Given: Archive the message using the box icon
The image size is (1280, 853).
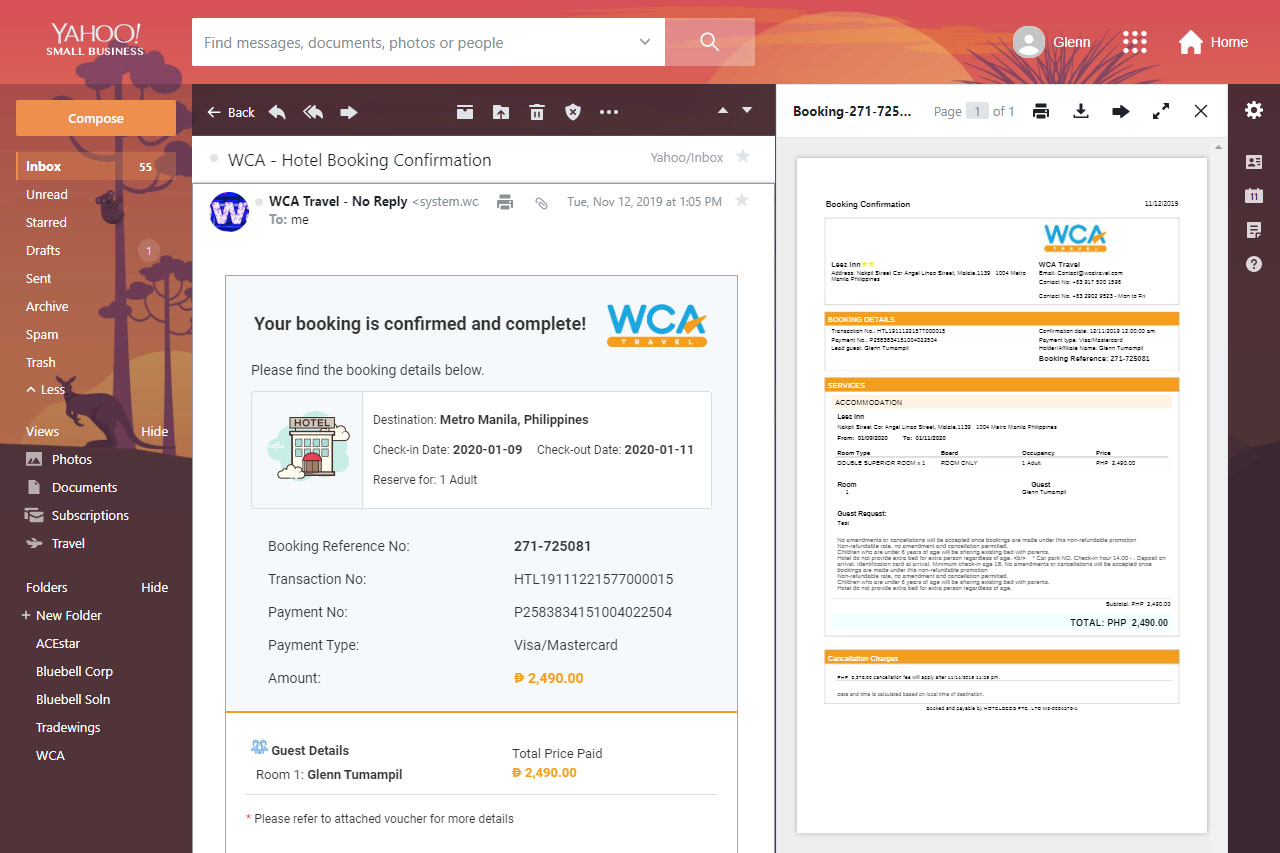Looking at the screenshot, I should point(465,112).
